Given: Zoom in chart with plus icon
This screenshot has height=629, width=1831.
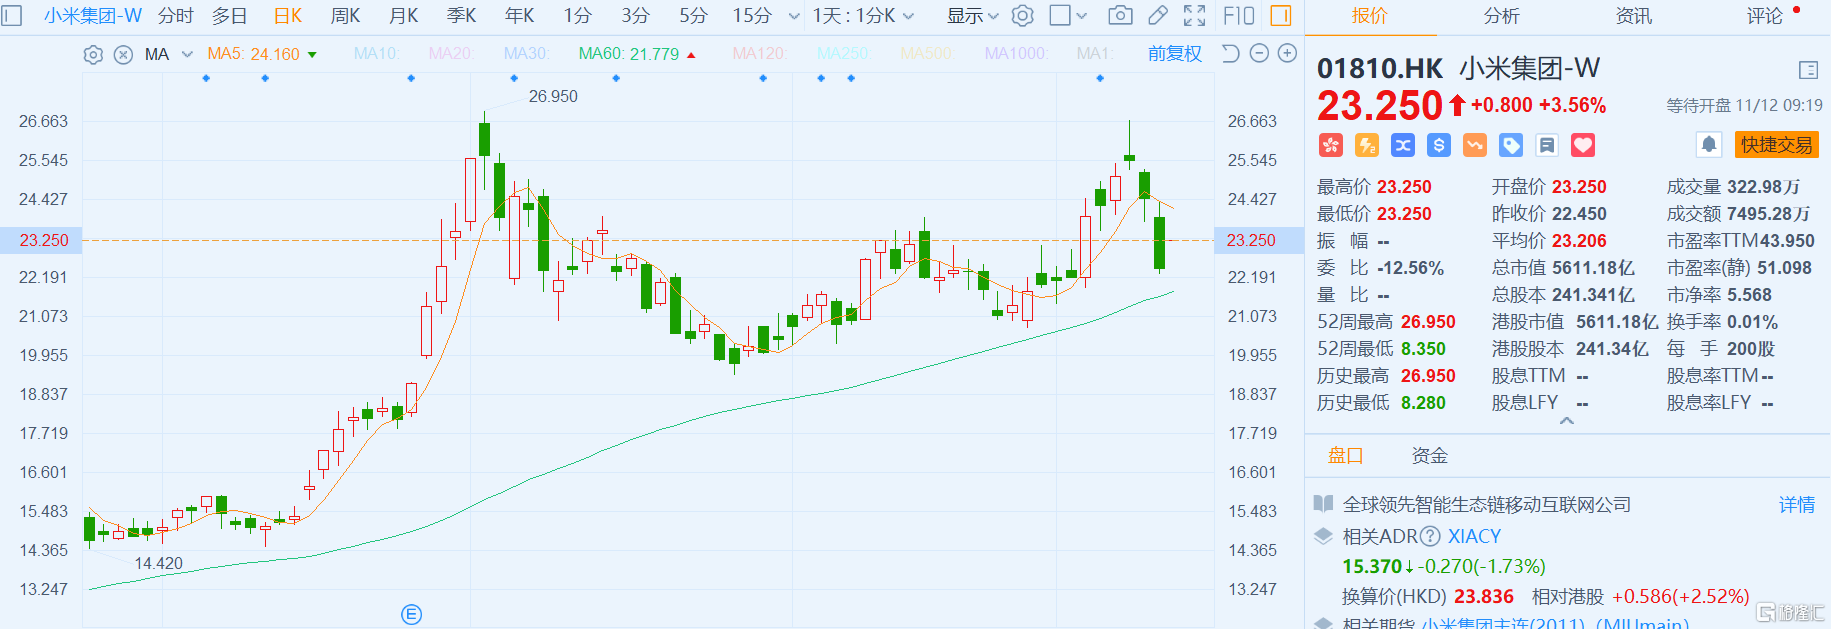Looking at the screenshot, I should click(1288, 54).
